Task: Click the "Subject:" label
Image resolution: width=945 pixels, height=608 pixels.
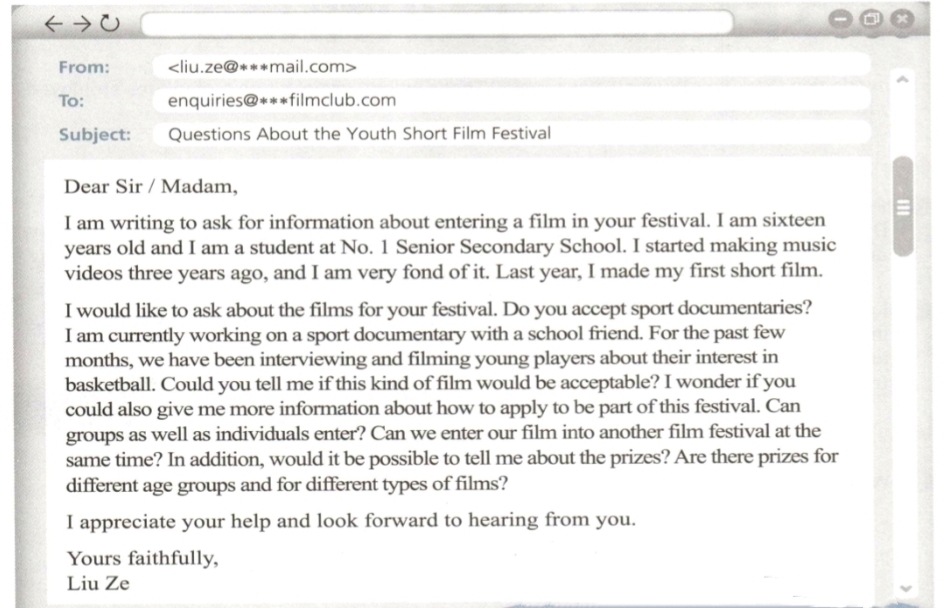Action: click(94, 133)
